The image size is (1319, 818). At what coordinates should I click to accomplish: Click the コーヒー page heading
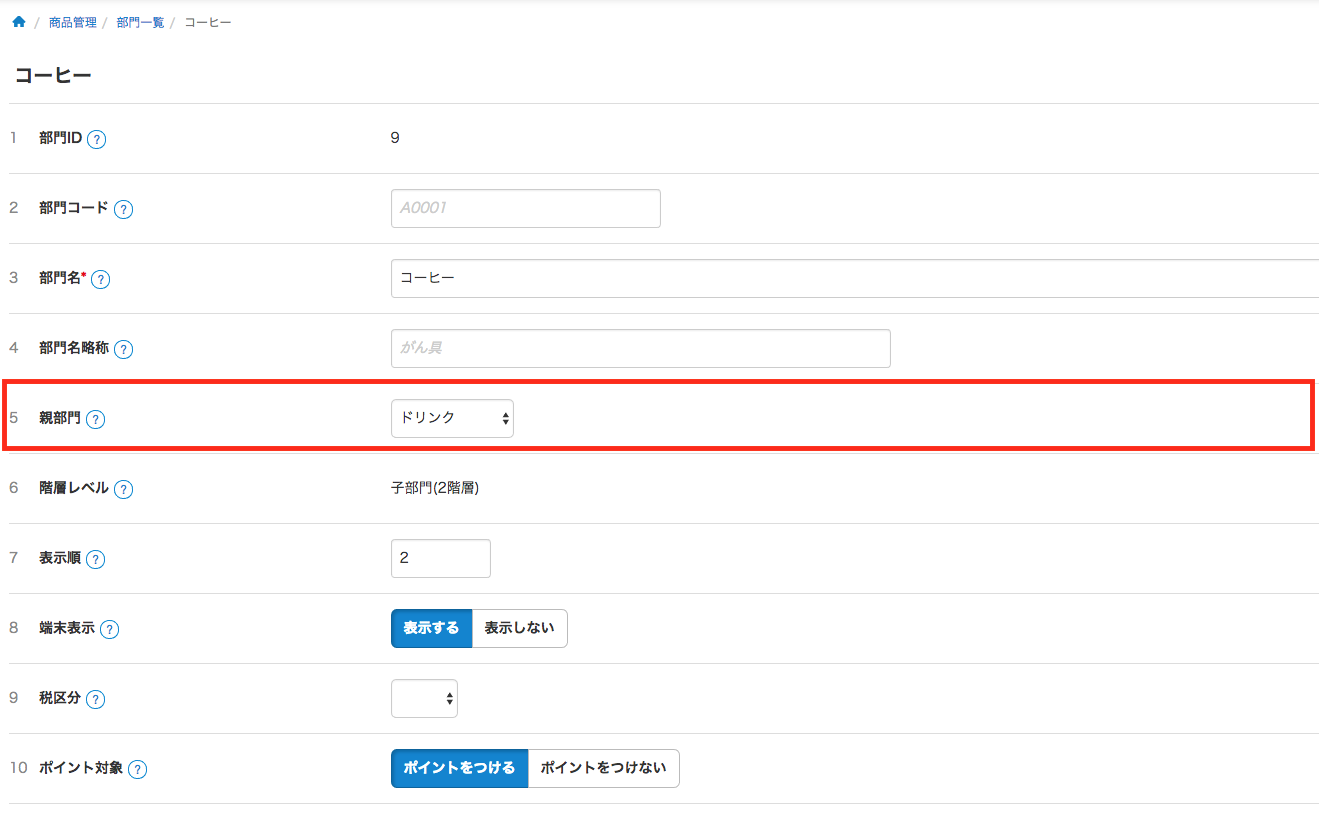pos(53,75)
